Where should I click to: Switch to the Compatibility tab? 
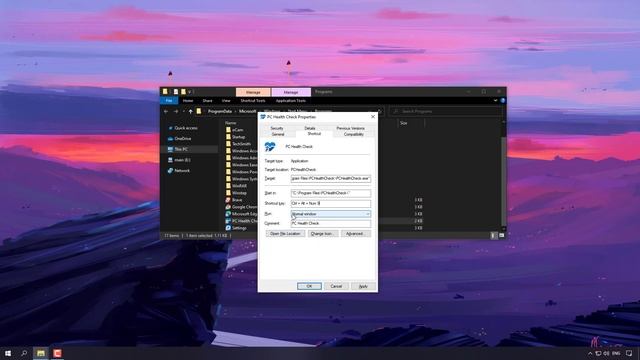point(353,134)
